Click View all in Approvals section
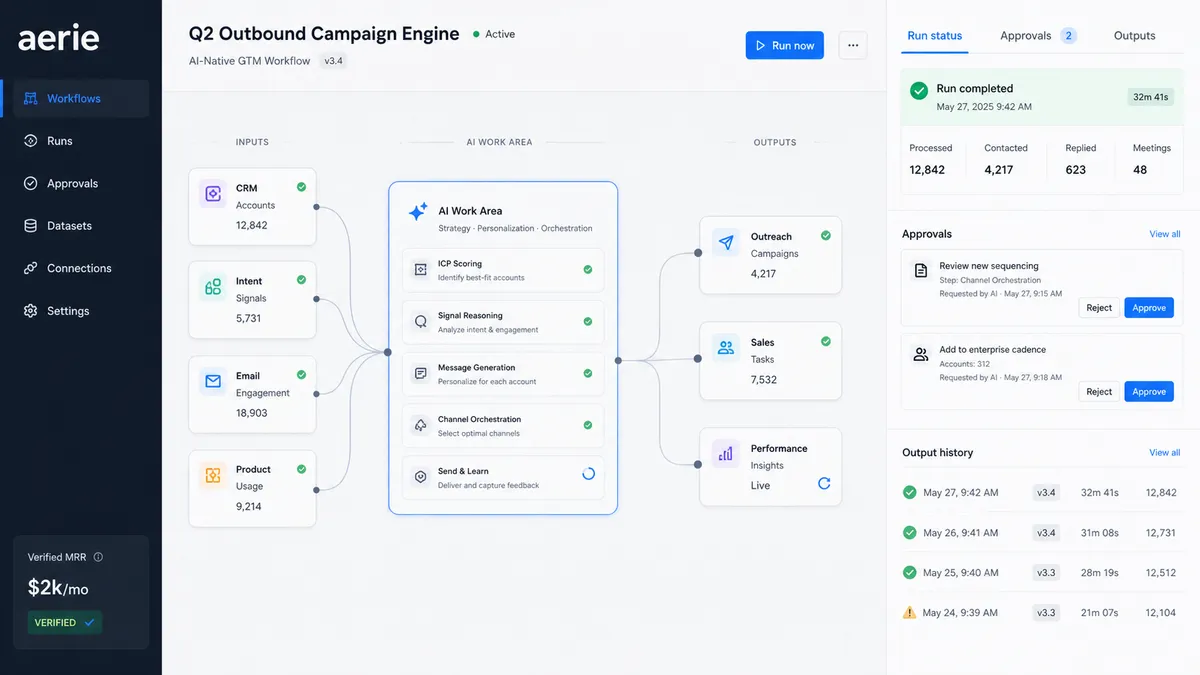Image resolution: width=1200 pixels, height=675 pixels. point(1165,234)
